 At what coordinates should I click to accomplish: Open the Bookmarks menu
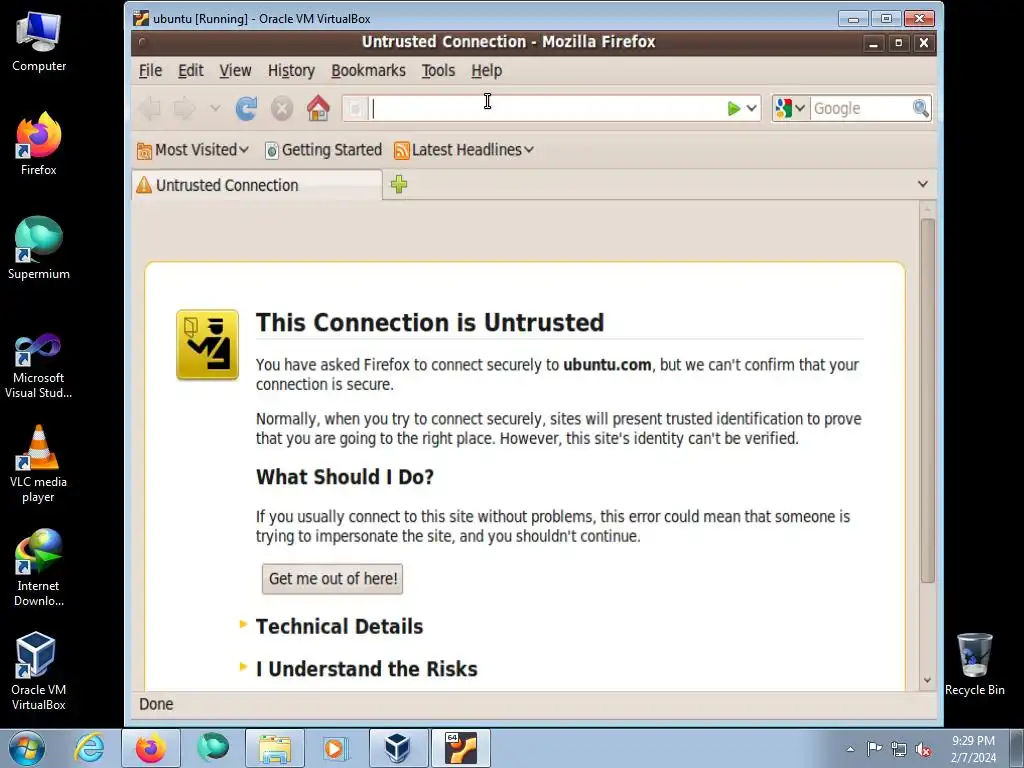point(368,71)
